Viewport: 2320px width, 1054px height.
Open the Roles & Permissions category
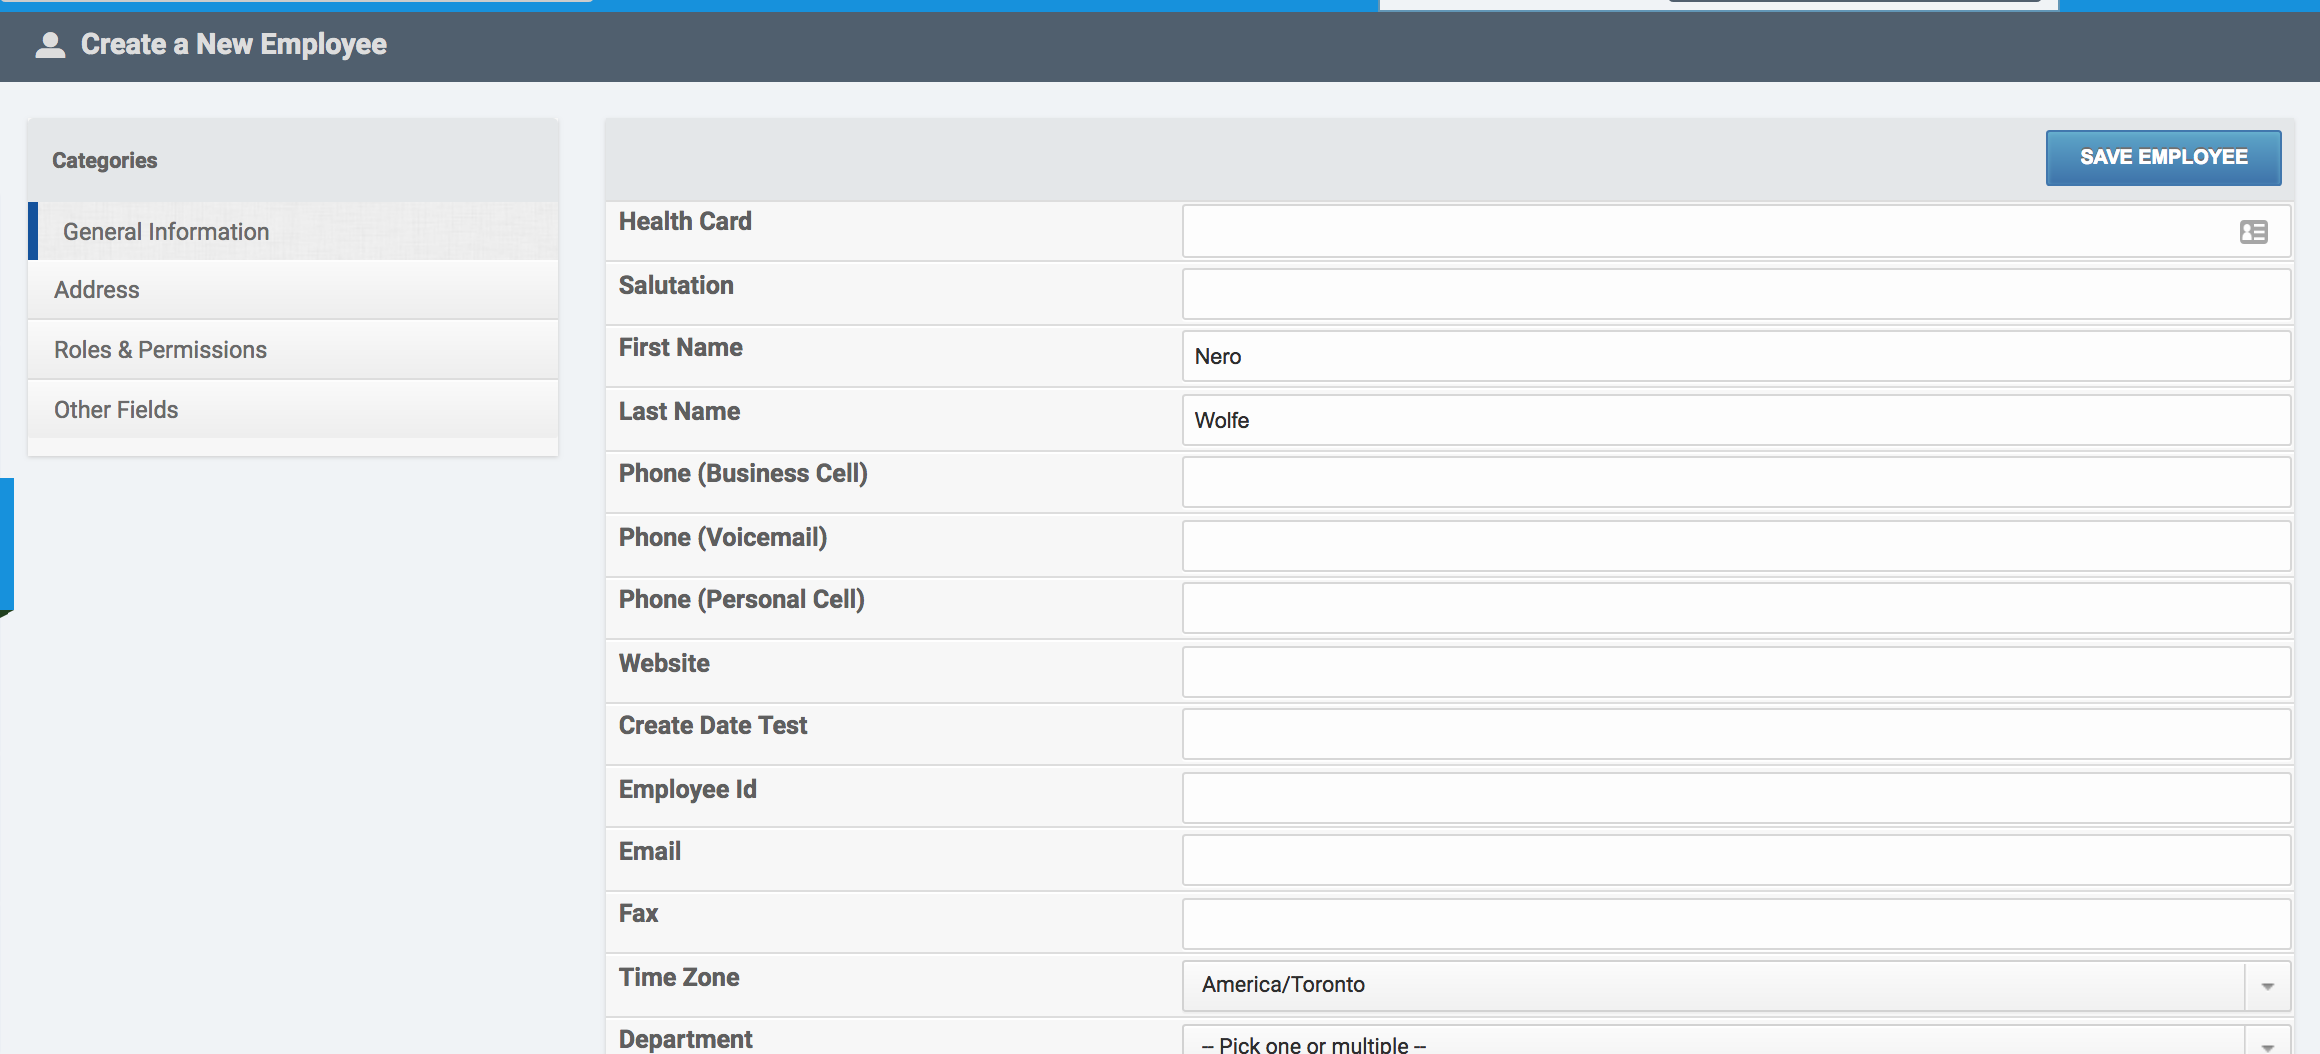coord(160,350)
